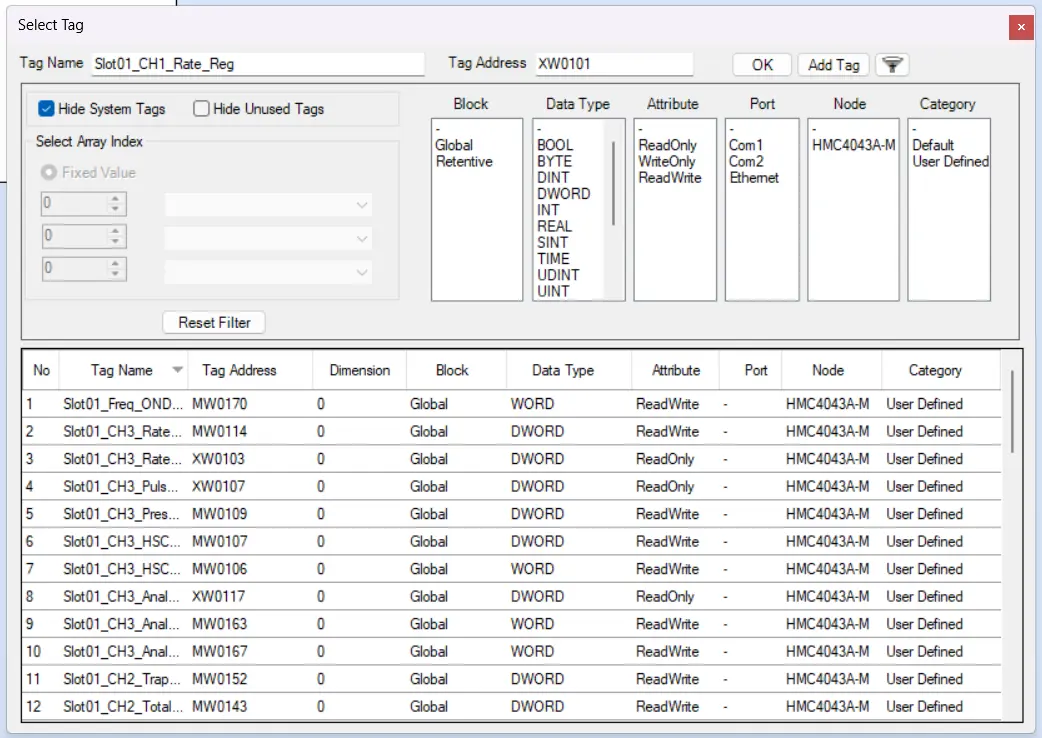Enable Hide Unused Tags checkbox
The width and height of the screenshot is (1042, 738).
201,108
